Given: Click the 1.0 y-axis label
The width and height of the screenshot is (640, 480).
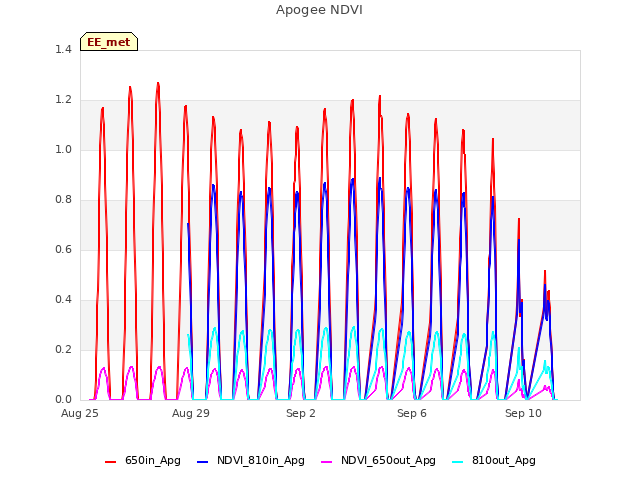Looking at the screenshot, I should (x=63, y=150).
